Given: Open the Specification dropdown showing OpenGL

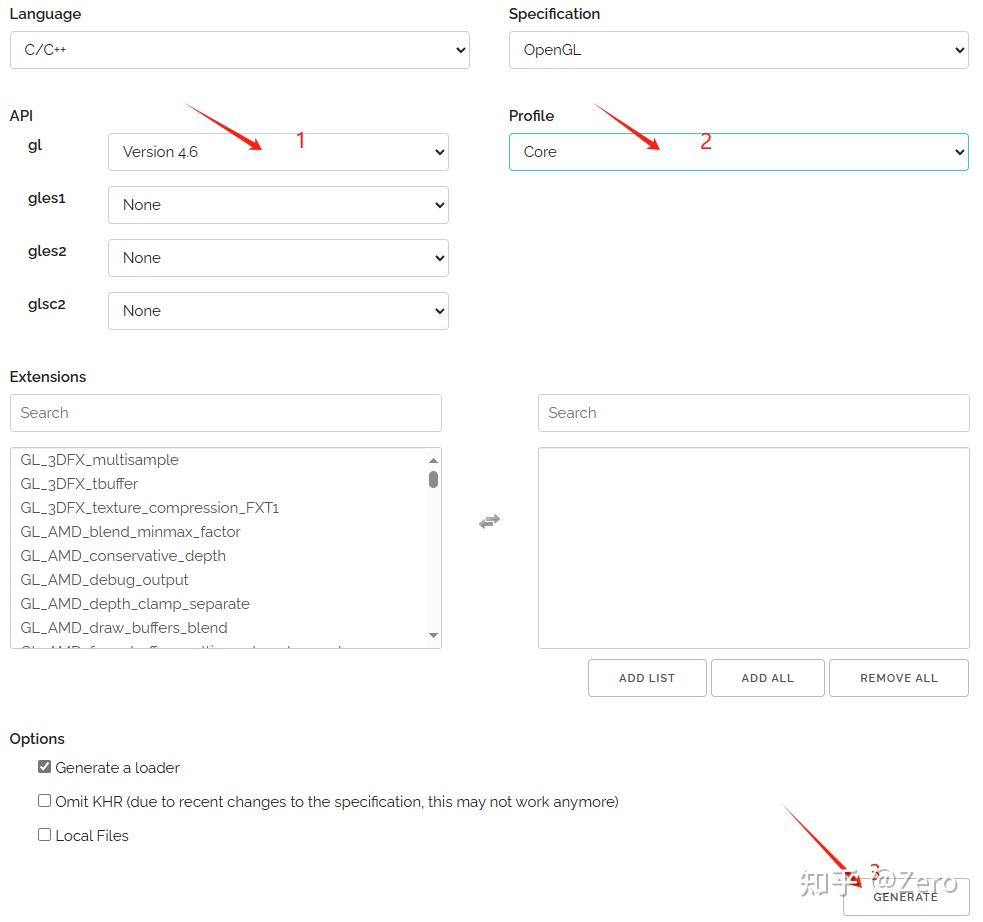Looking at the screenshot, I should 738,49.
